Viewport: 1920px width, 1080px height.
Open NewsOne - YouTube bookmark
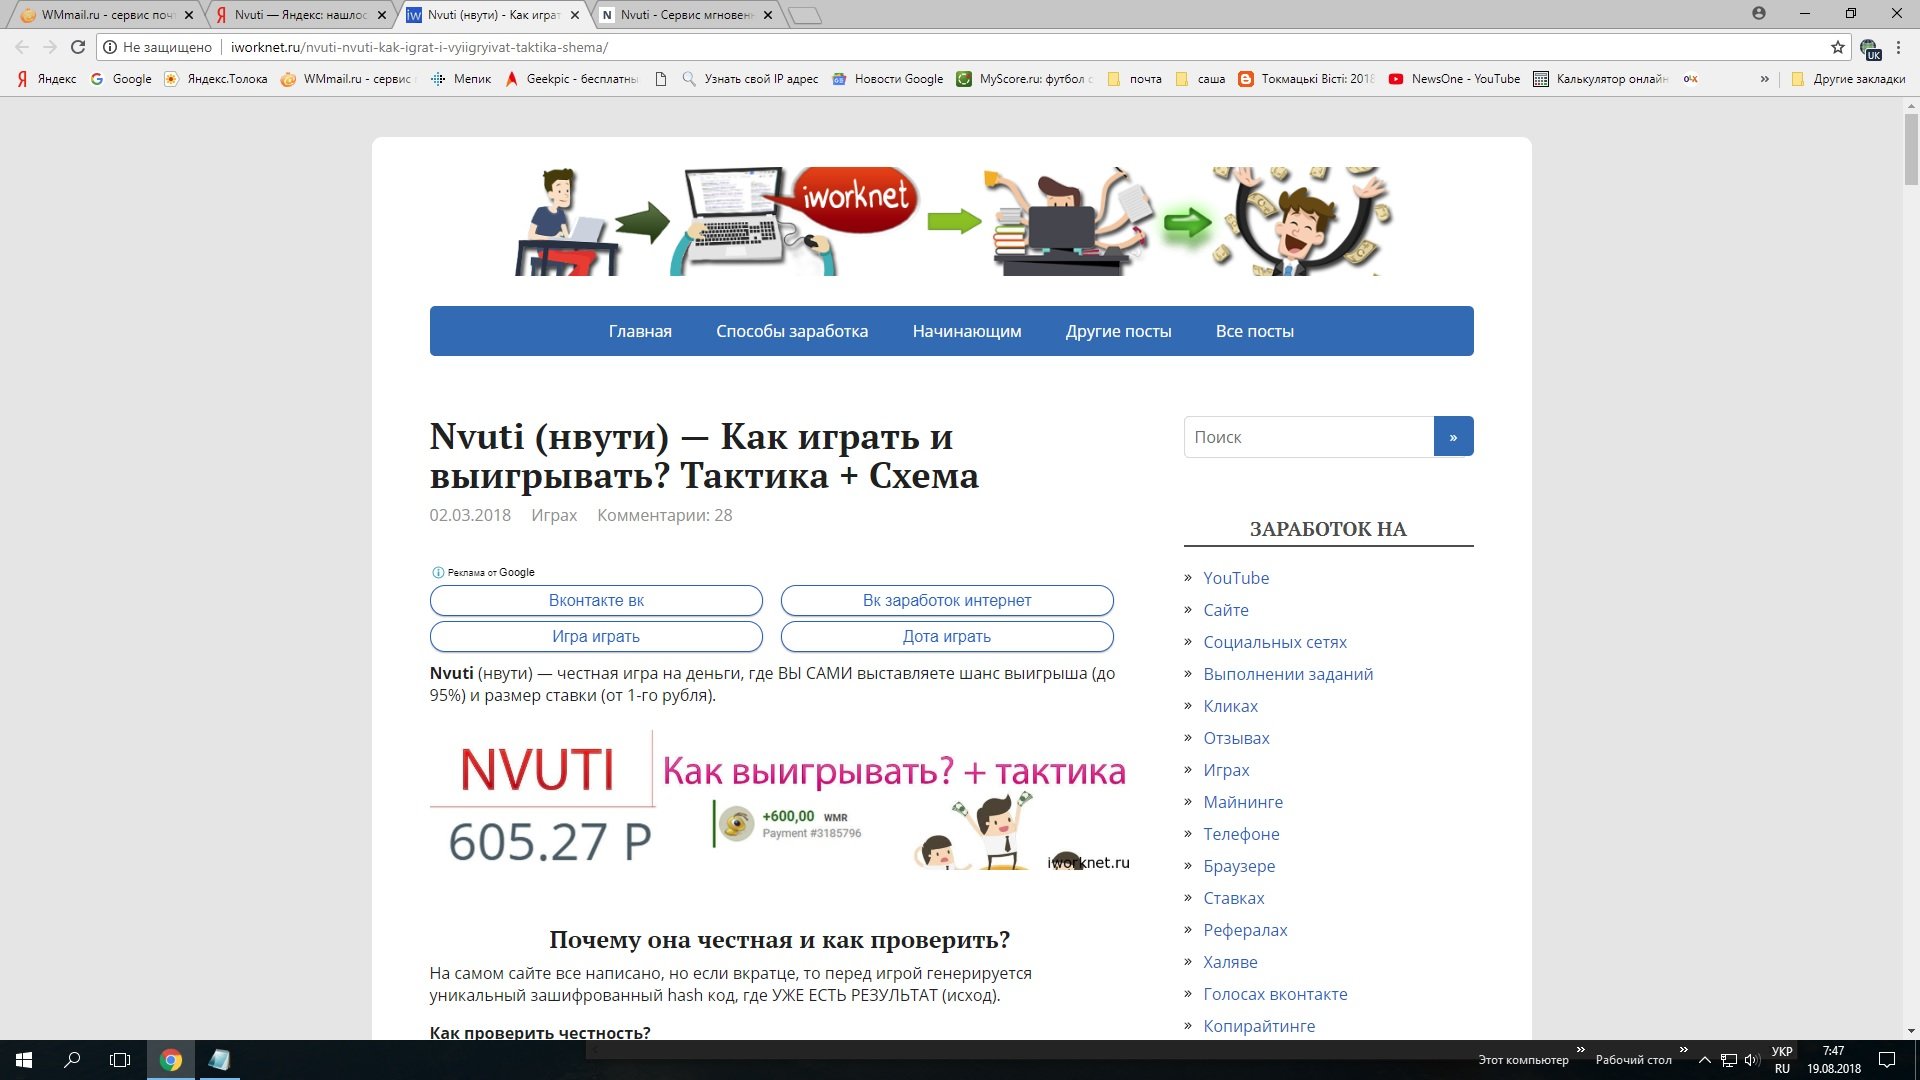pyautogui.click(x=1454, y=79)
